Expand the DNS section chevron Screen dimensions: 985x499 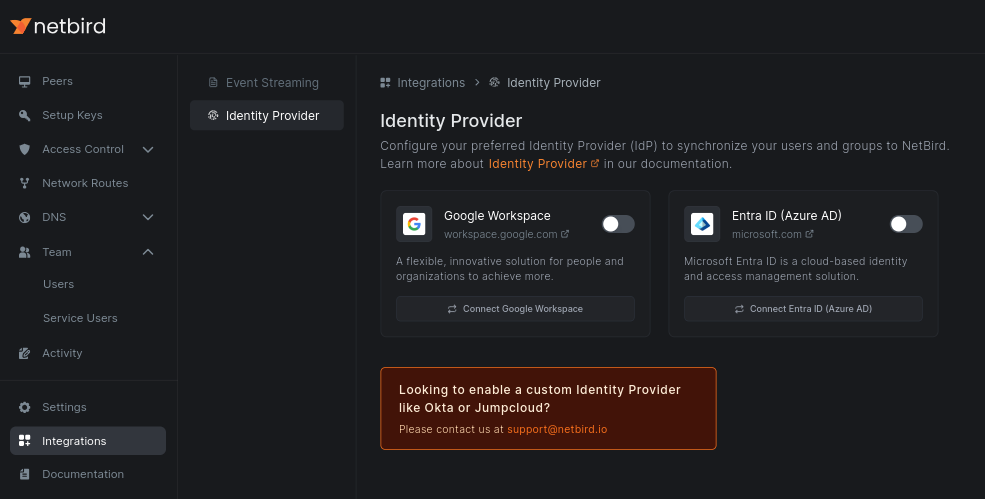pos(148,217)
